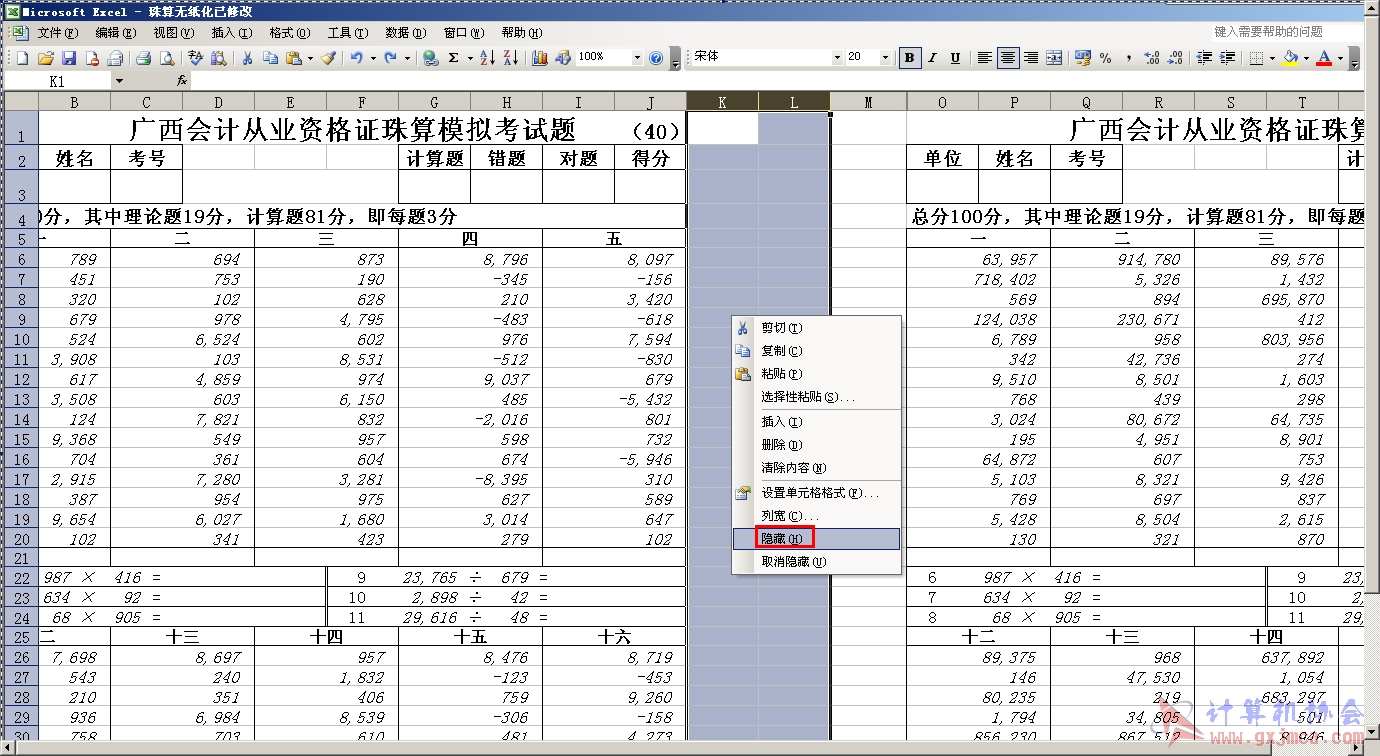Open the paste options dropdown arrow
Image resolution: width=1380 pixels, height=756 pixels.
pyautogui.click(x=310, y=58)
